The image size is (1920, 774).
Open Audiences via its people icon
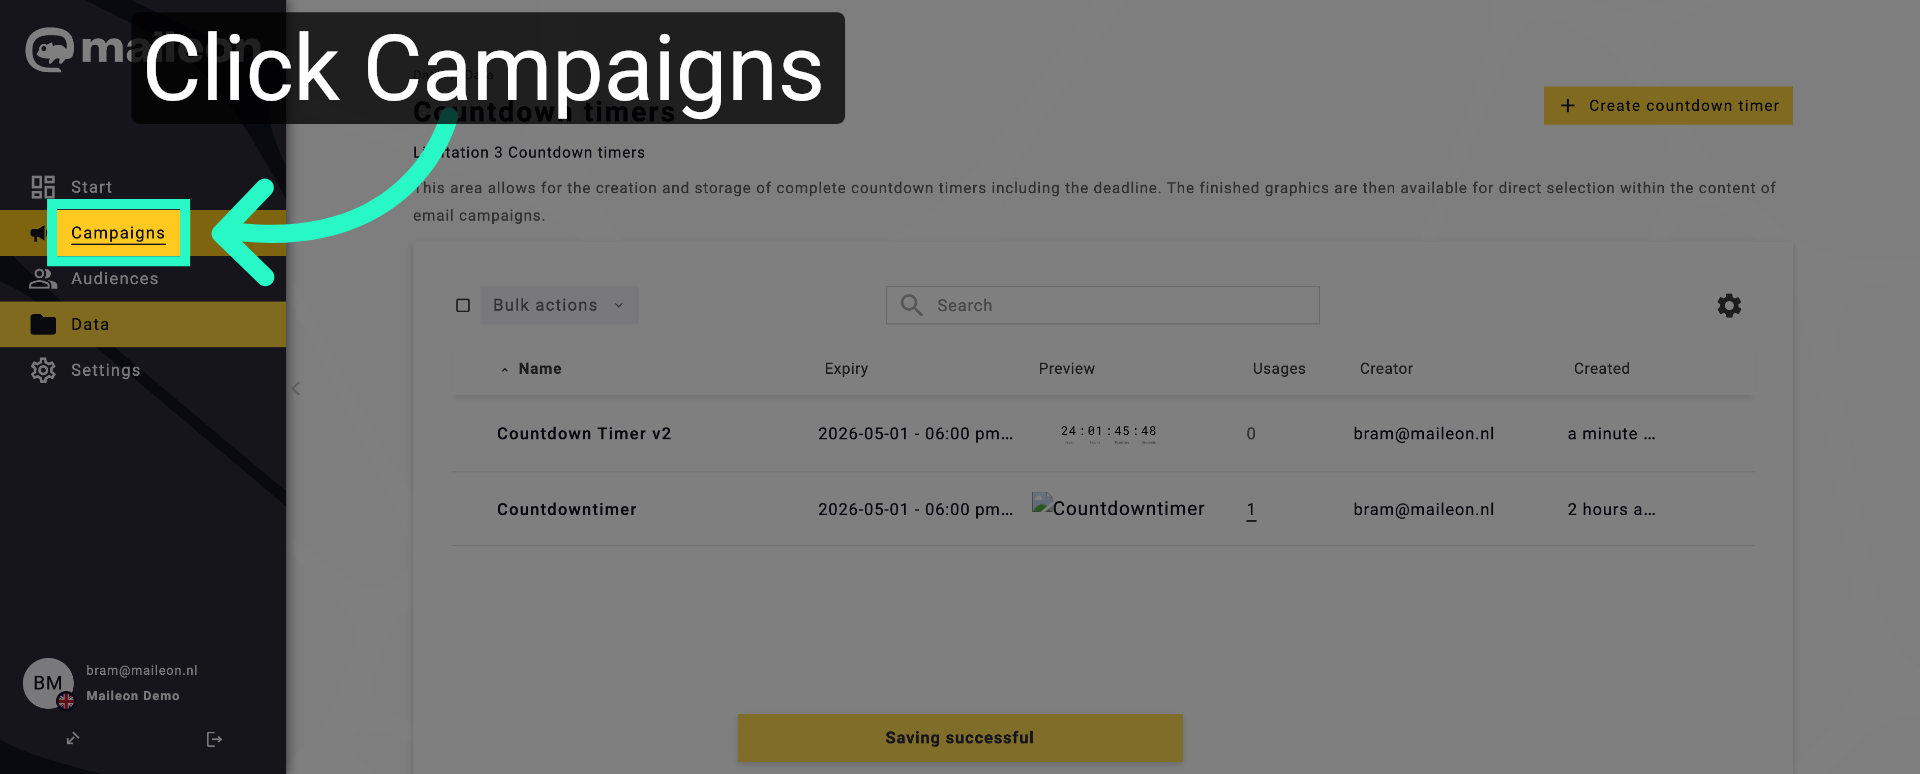click(42, 278)
